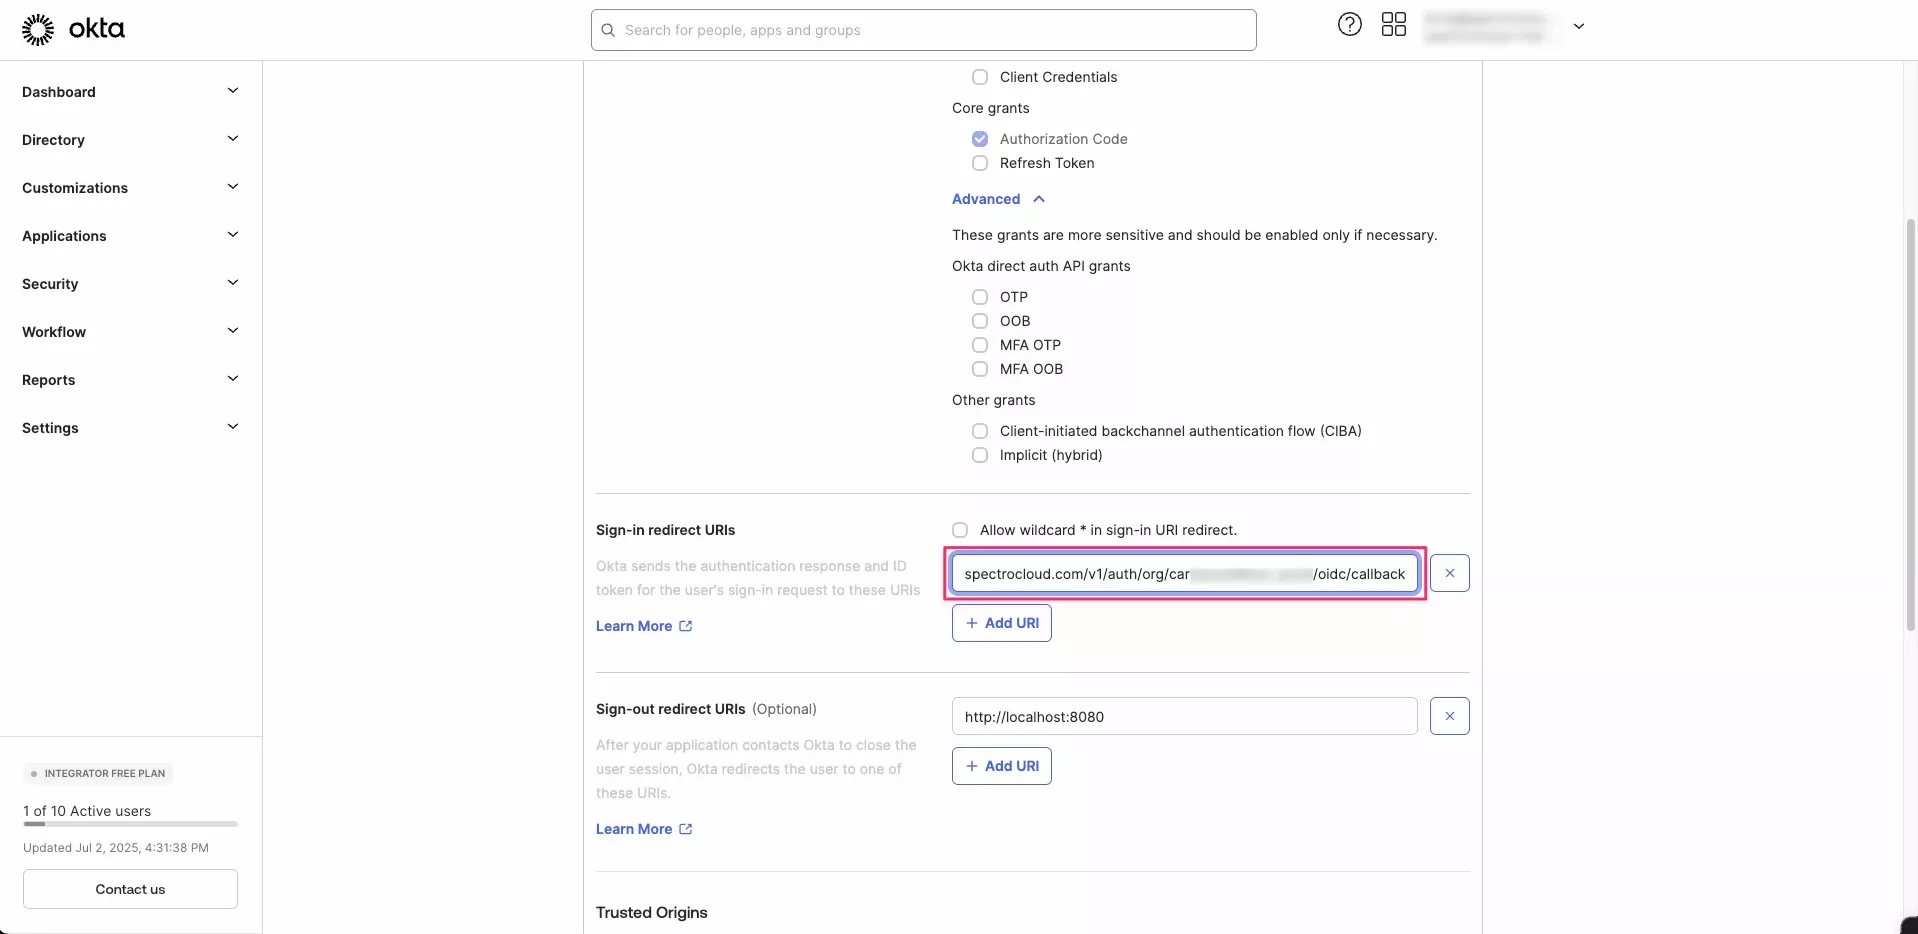The height and width of the screenshot is (934, 1918).
Task: Clear the localhost sign-out URI using X icon
Action: click(x=1449, y=716)
